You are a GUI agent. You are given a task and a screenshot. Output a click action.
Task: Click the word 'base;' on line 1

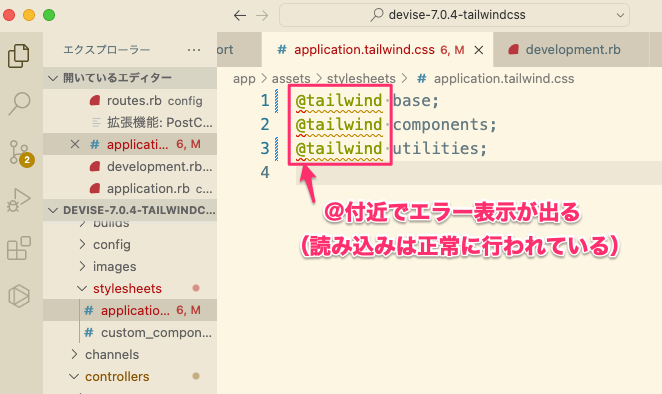(416, 101)
